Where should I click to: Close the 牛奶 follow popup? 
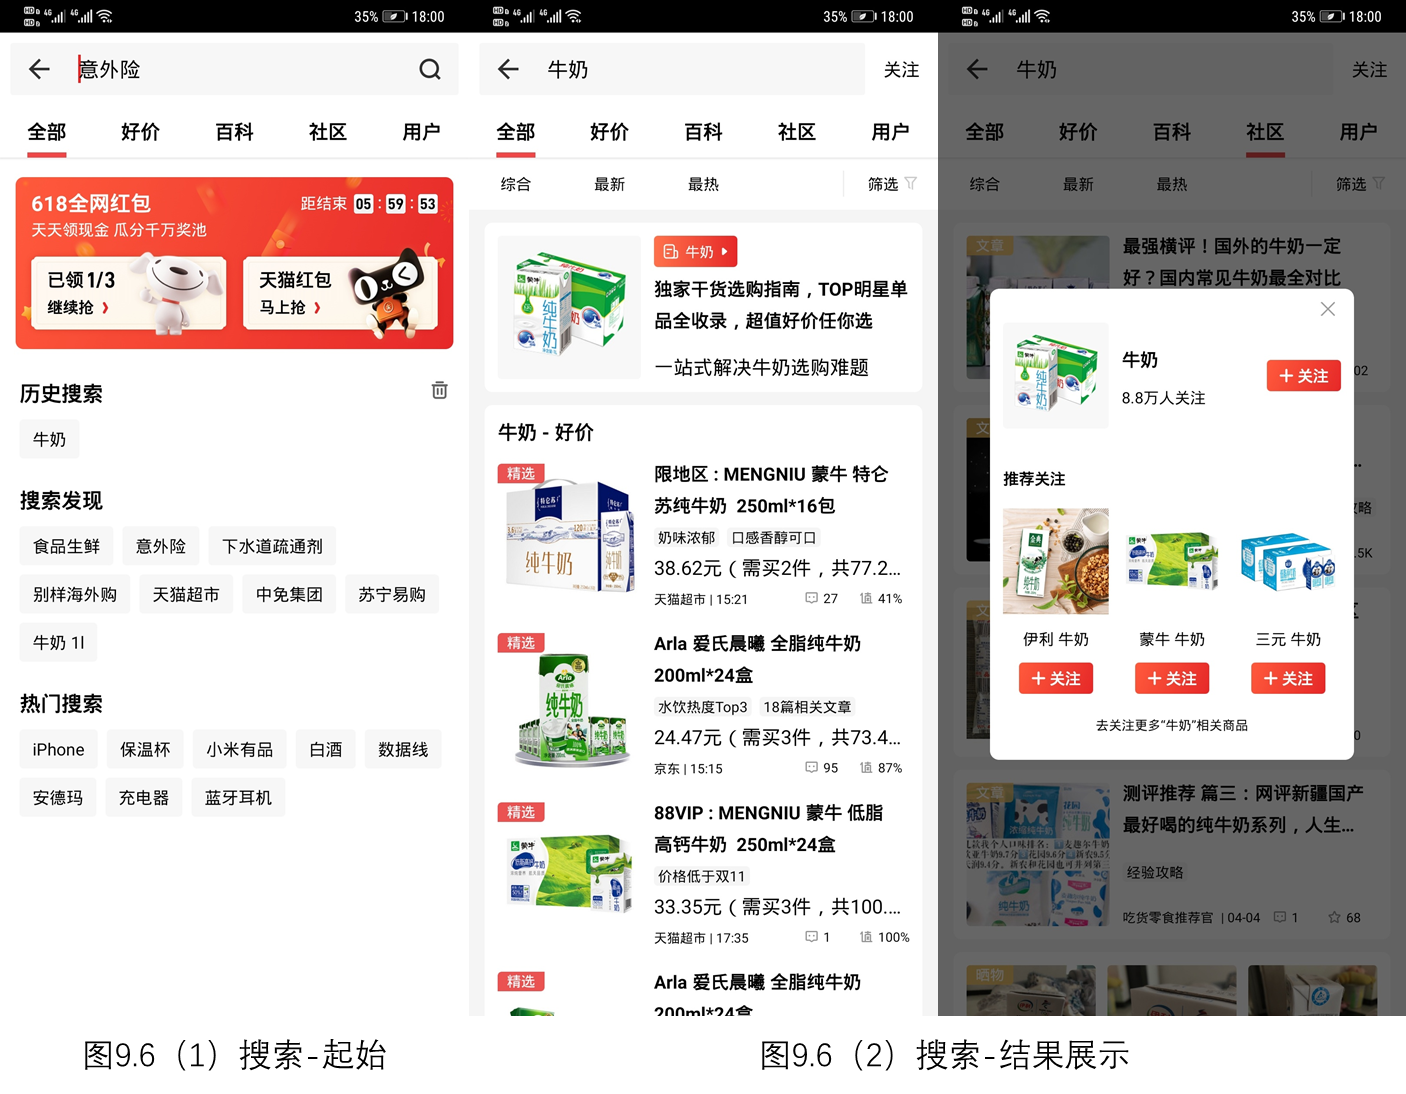(1327, 309)
